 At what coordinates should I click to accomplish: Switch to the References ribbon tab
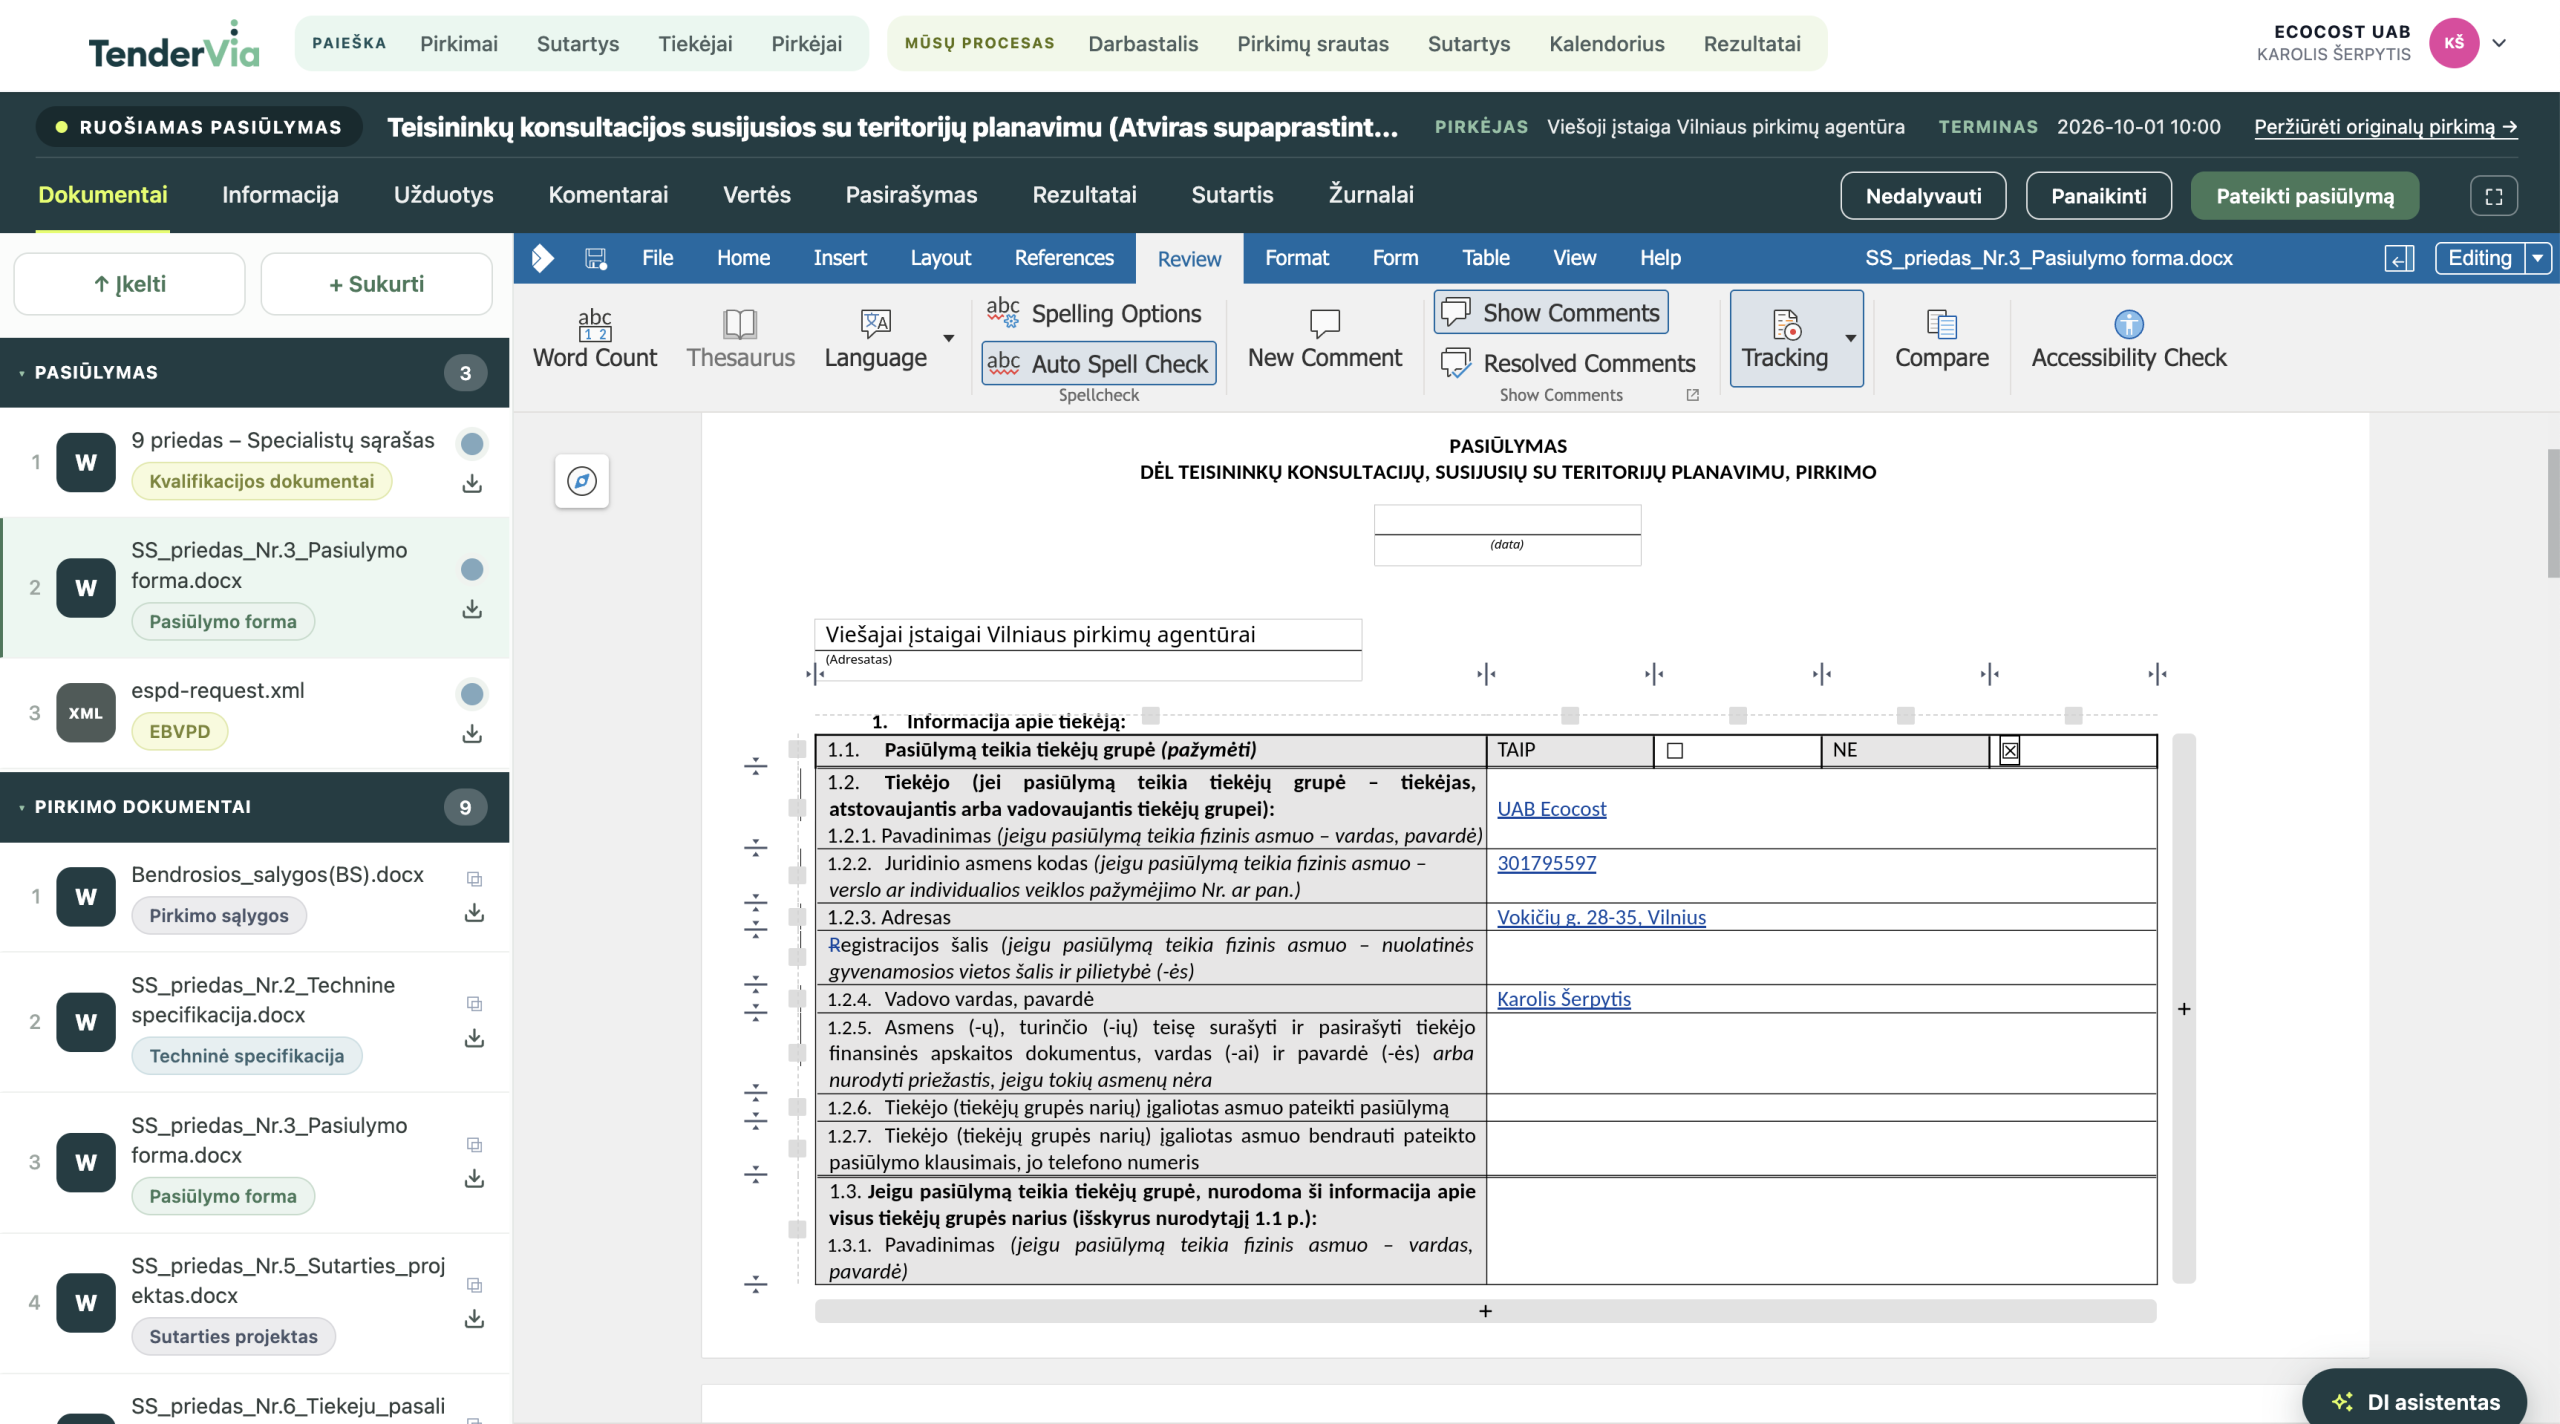point(1064,258)
